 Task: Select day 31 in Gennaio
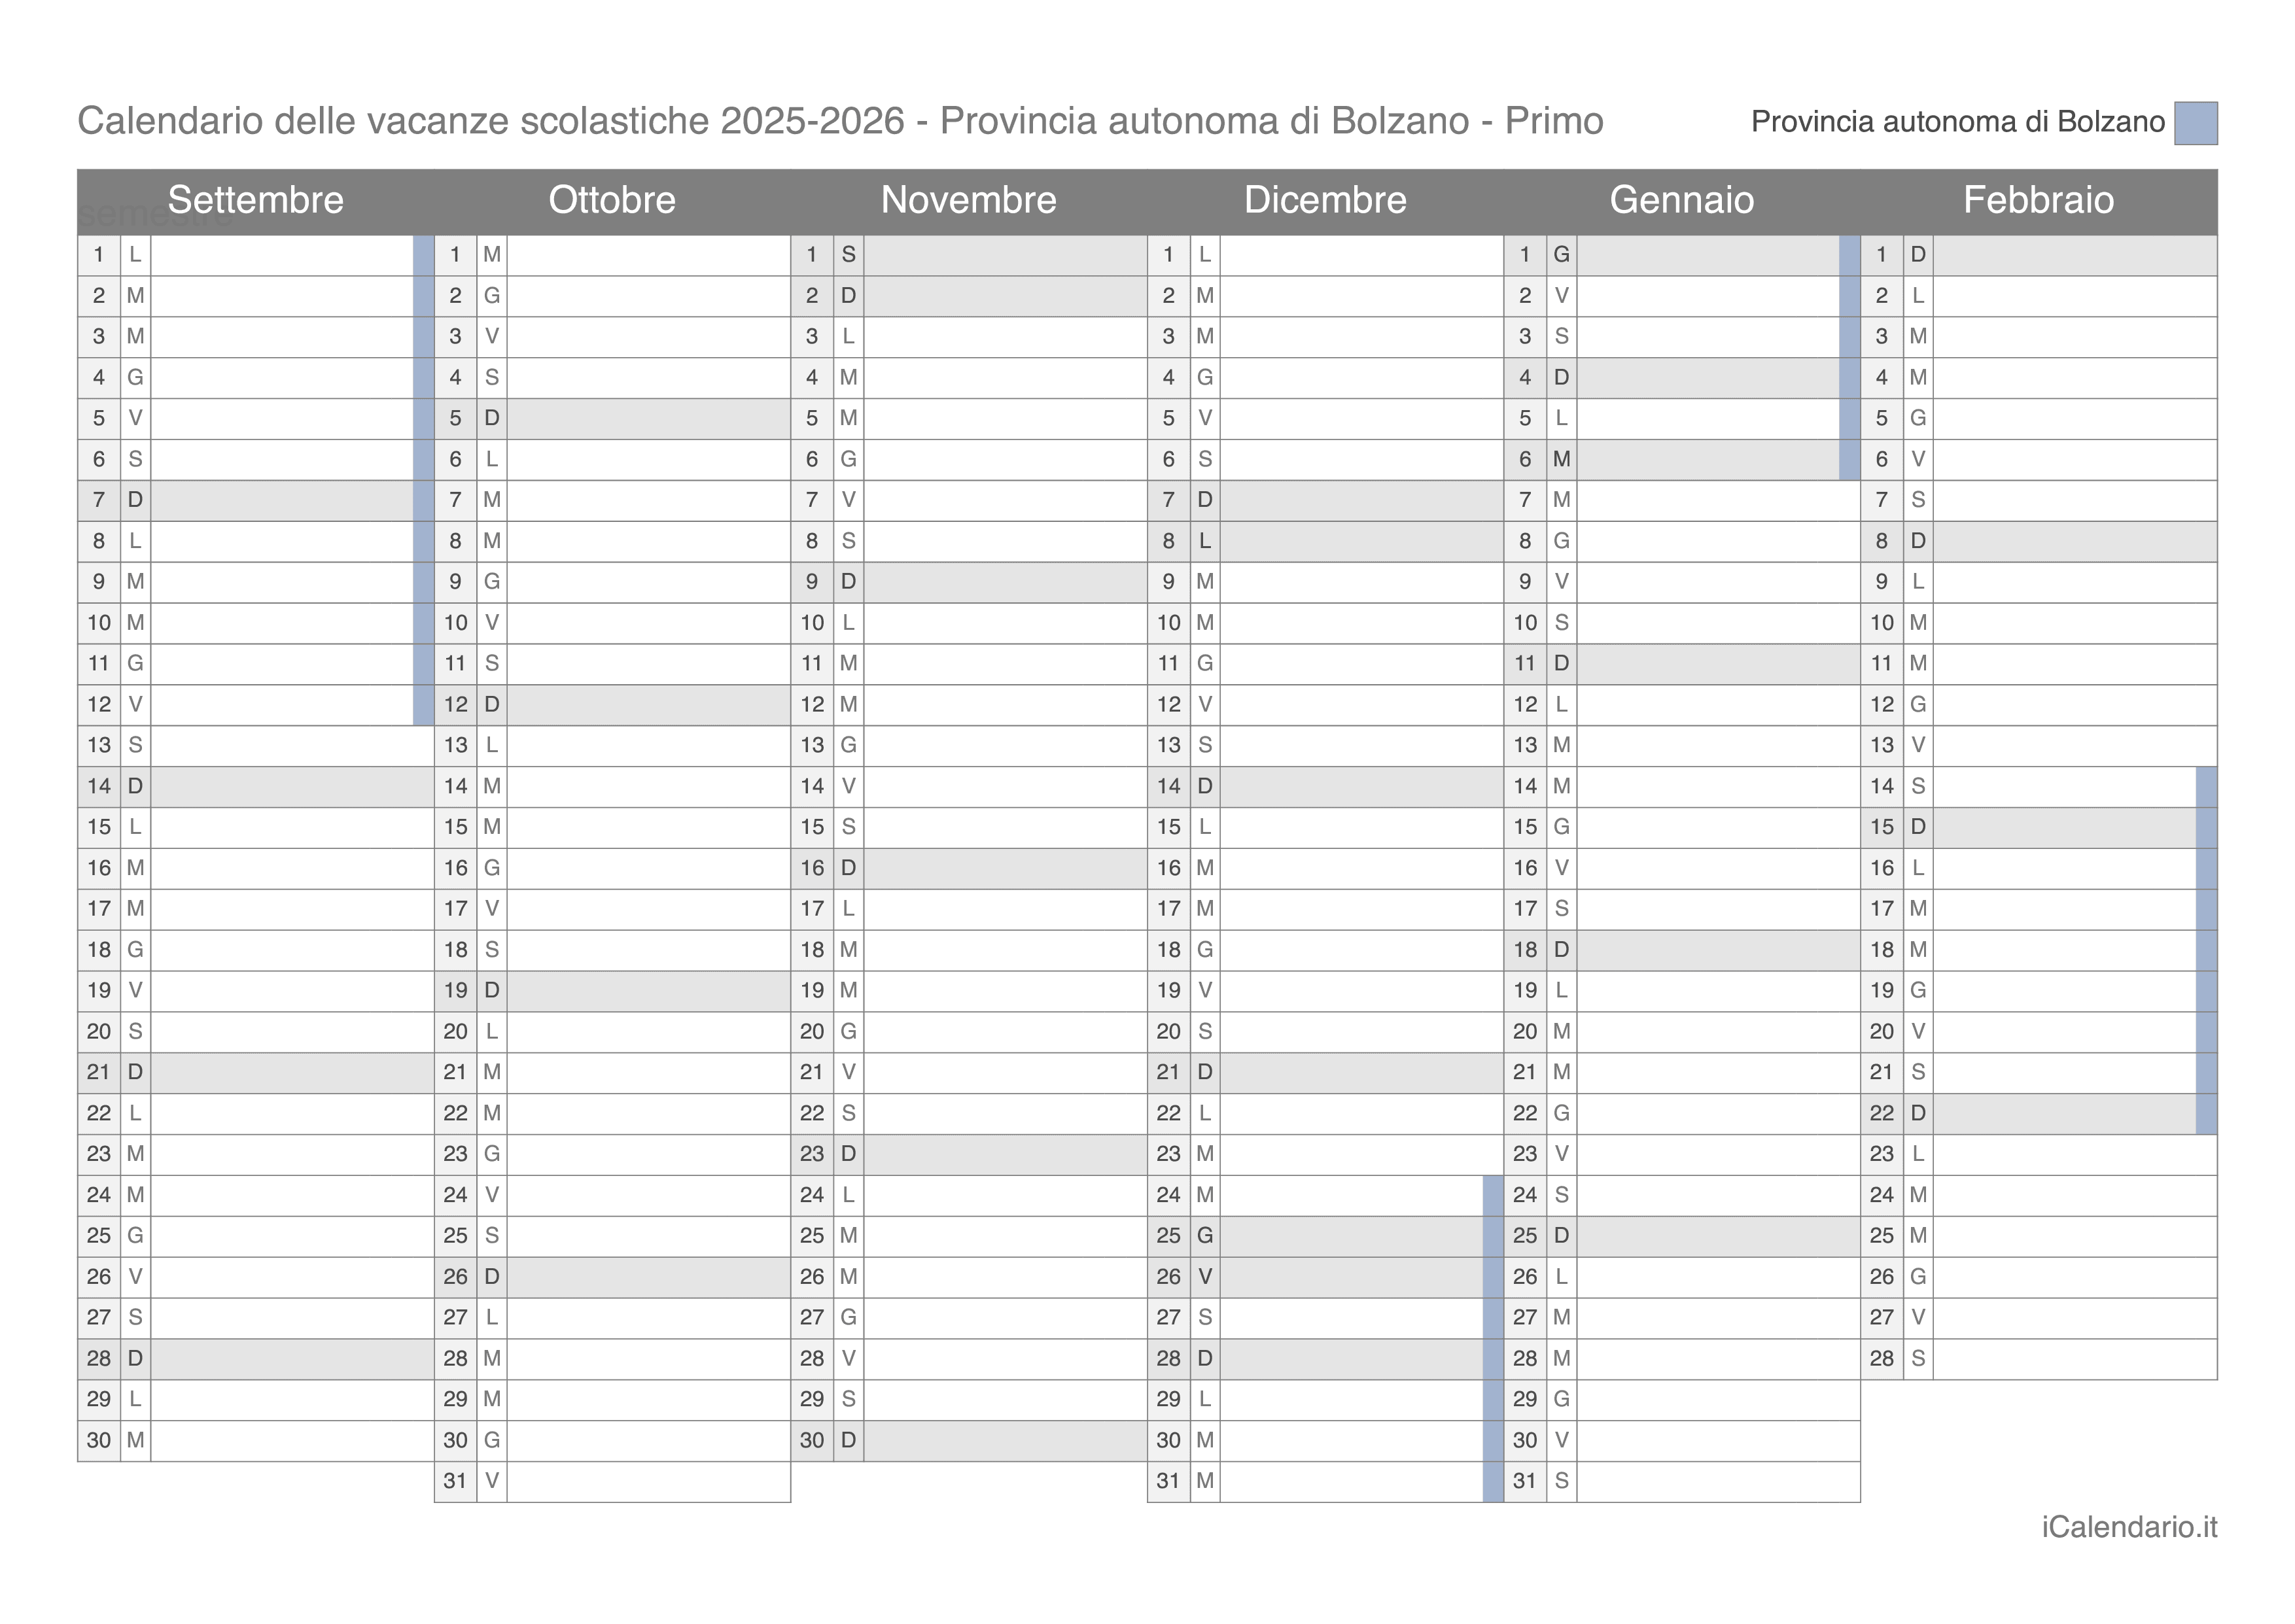[x=1526, y=1482]
